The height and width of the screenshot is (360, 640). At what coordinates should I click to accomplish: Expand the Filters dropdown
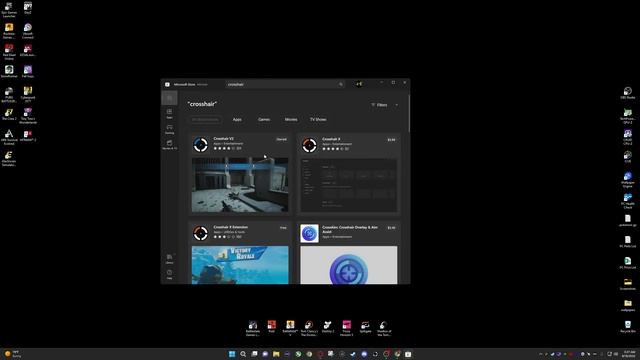coord(384,105)
